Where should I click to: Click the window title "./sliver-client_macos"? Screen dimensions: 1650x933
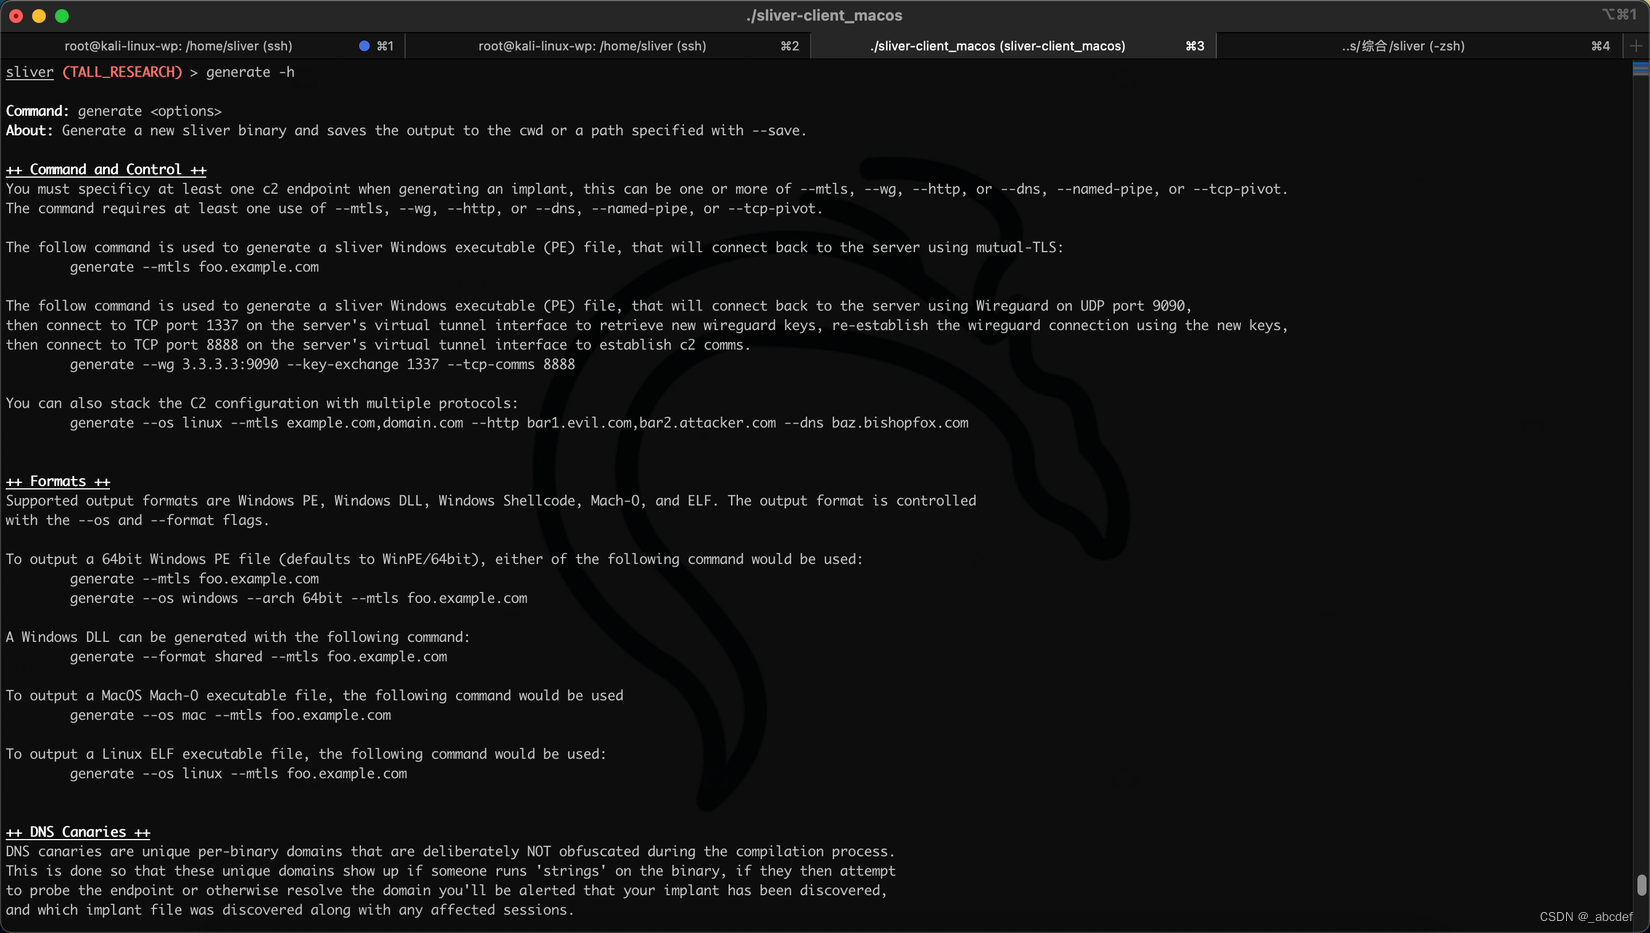point(824,16)
